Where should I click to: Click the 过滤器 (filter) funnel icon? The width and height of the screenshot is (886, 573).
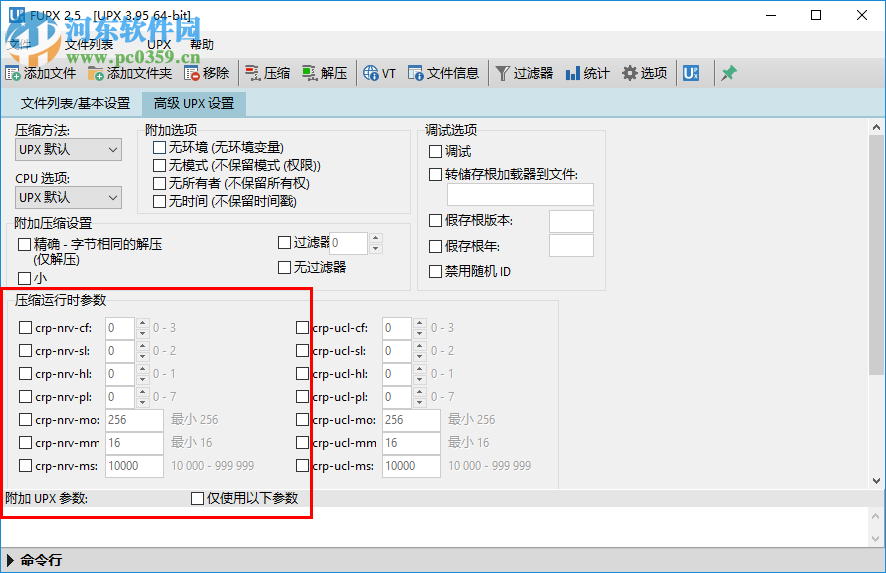(x=502, y=73)
